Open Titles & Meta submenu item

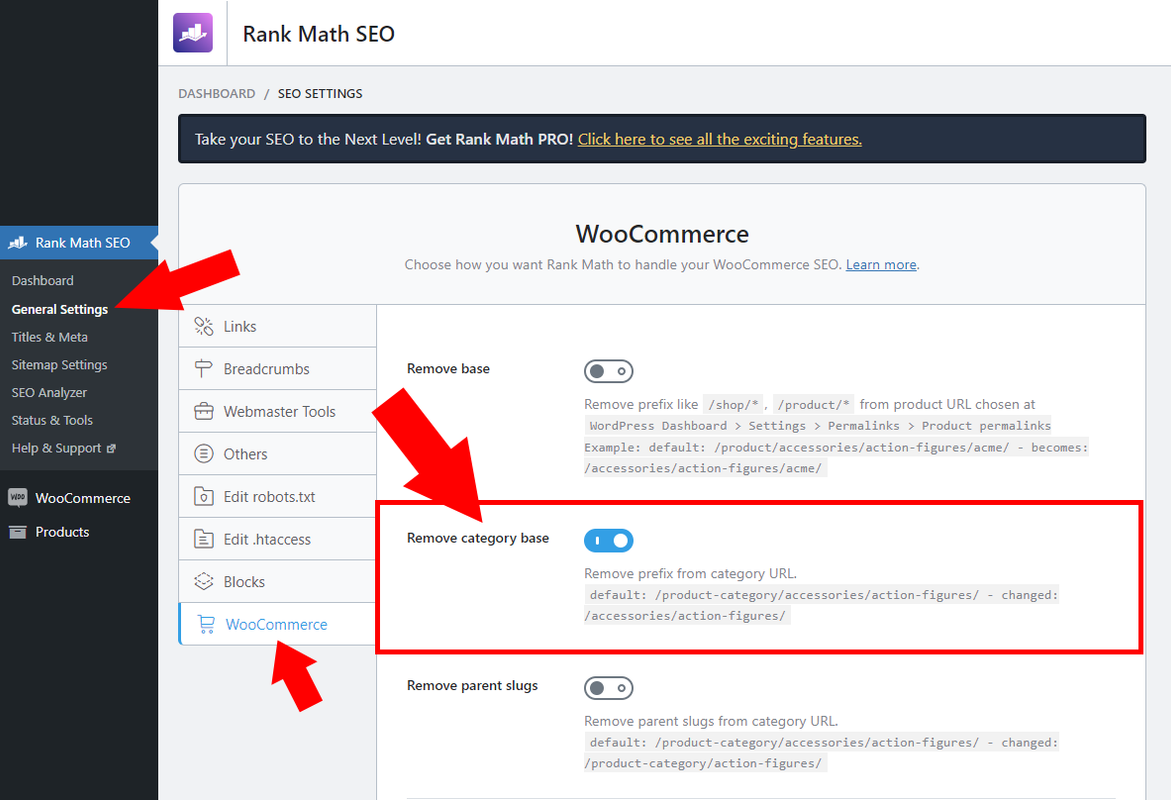pyautogui.click(x=49, y=337)
